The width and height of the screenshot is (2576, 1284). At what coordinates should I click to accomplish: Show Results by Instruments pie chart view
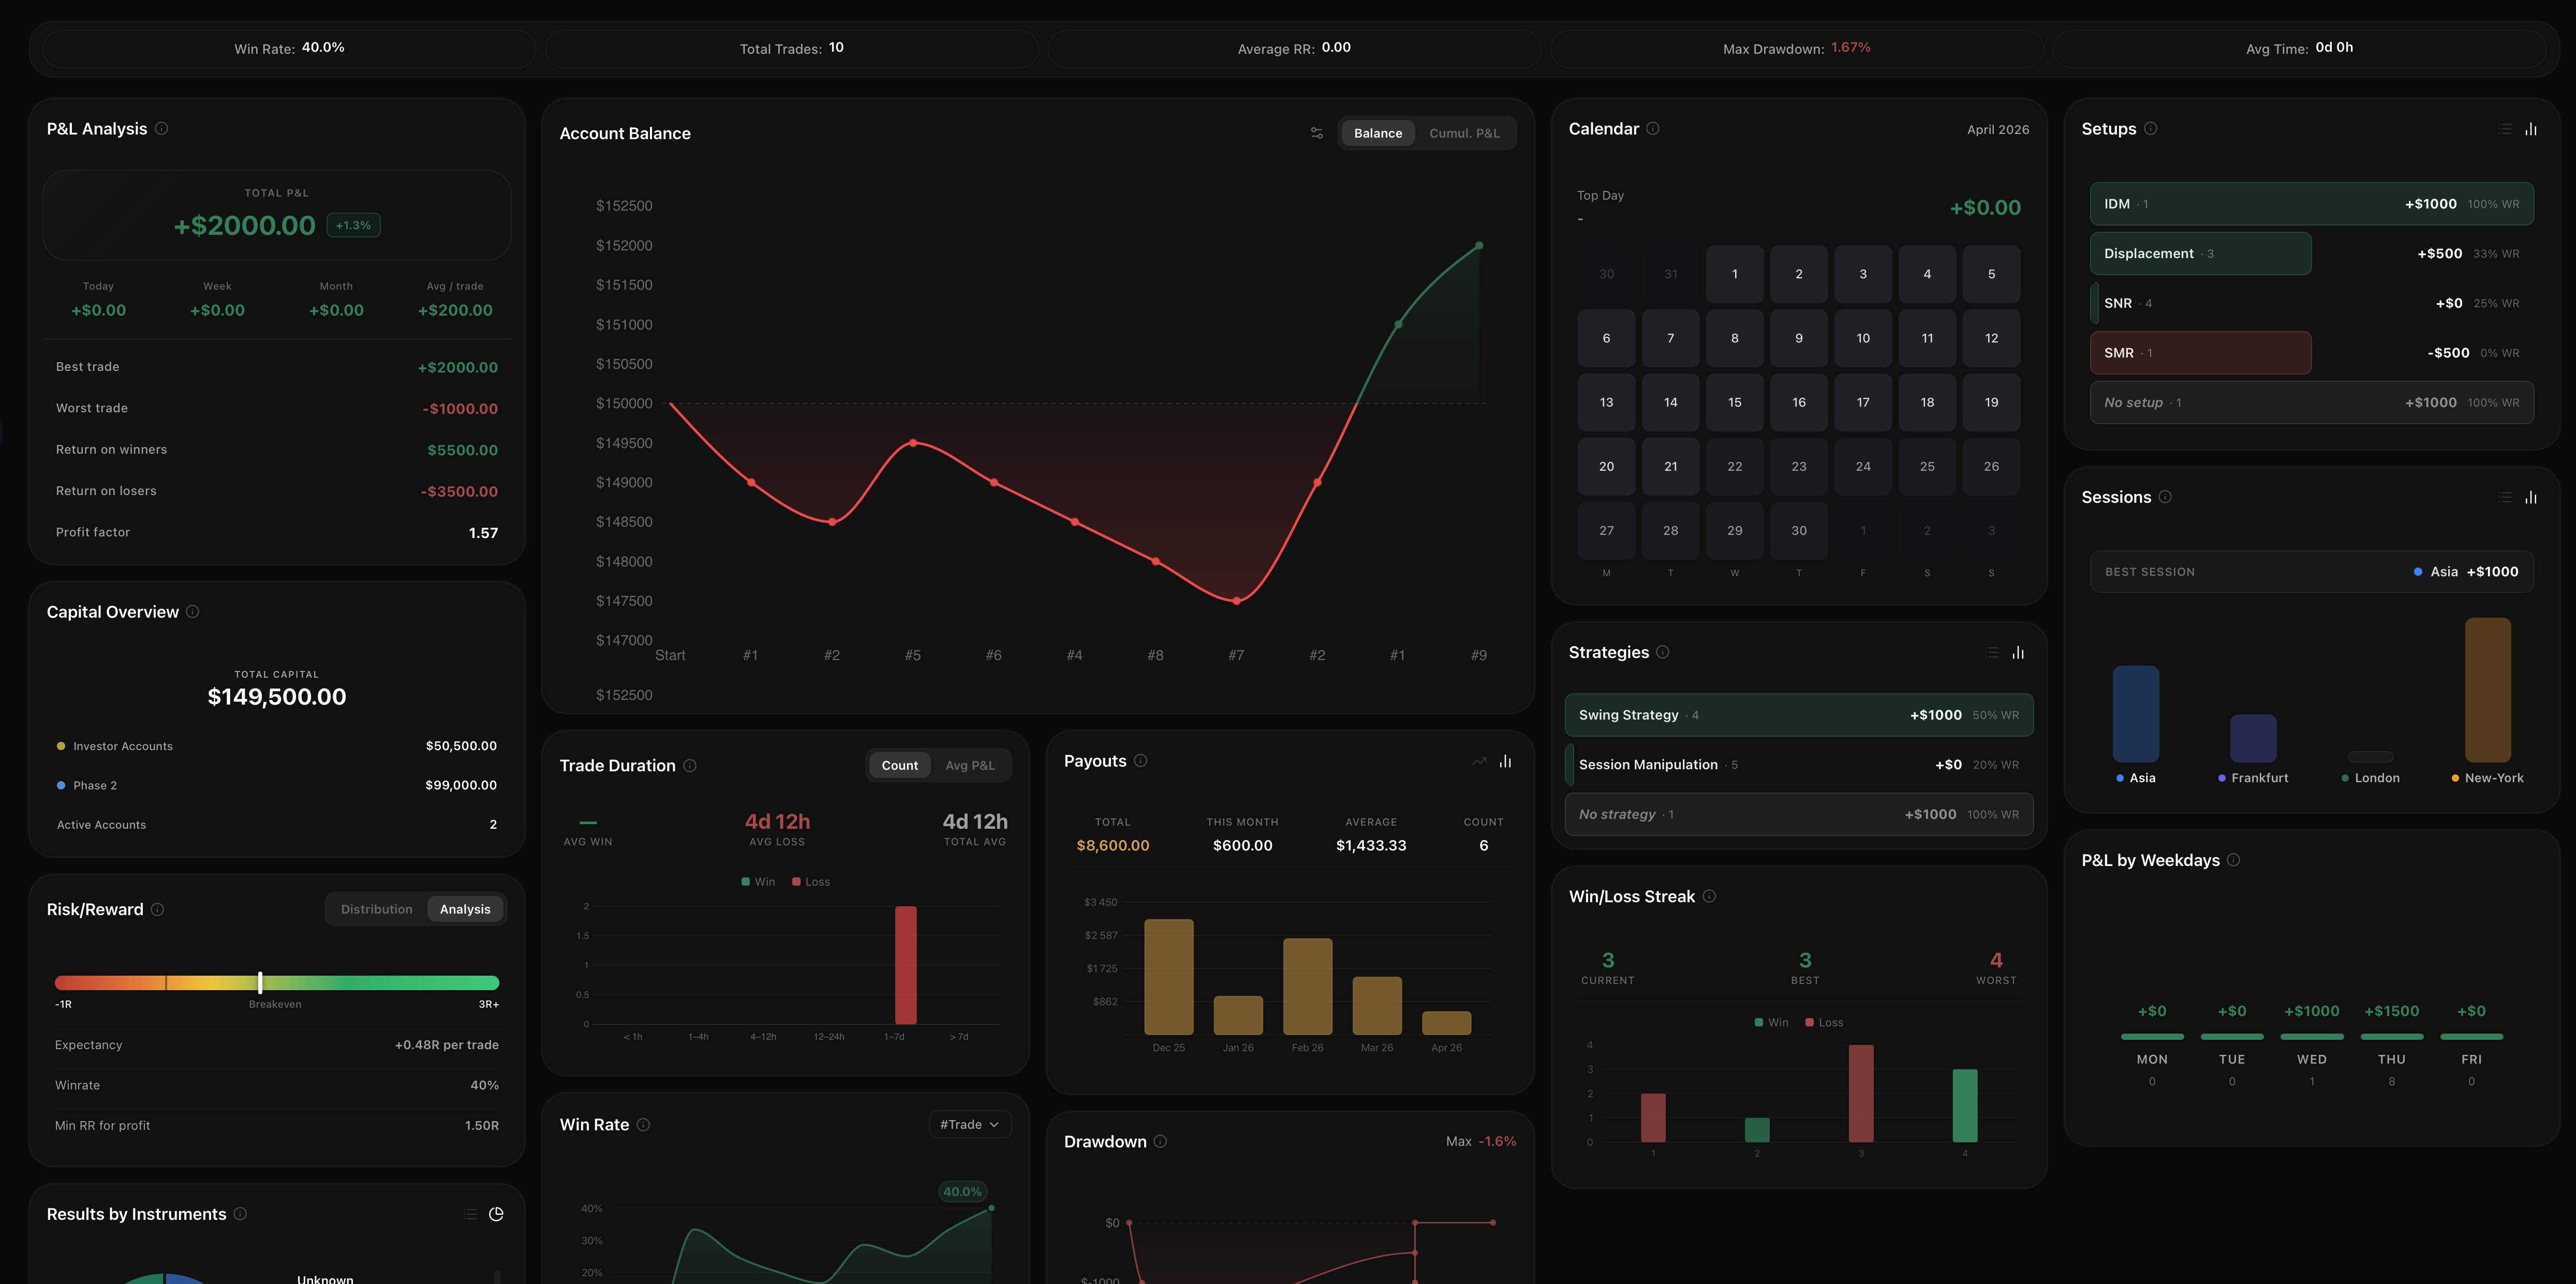(496, 1214)
